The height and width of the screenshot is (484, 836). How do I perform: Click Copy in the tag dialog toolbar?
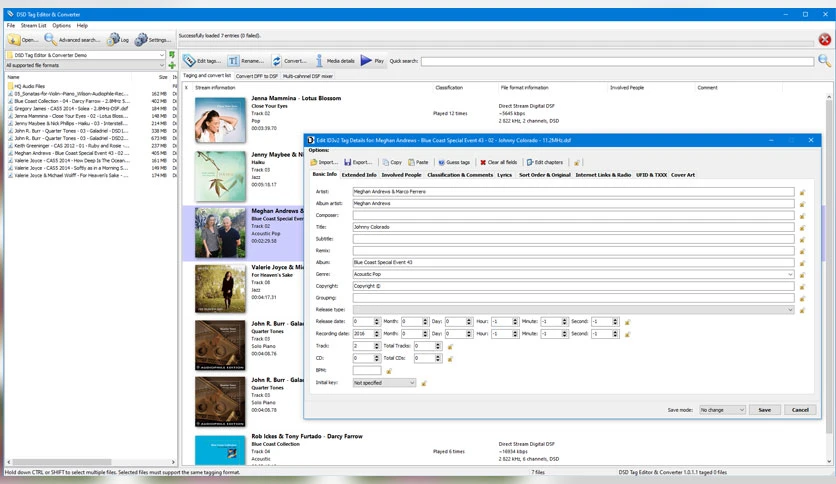392,162
